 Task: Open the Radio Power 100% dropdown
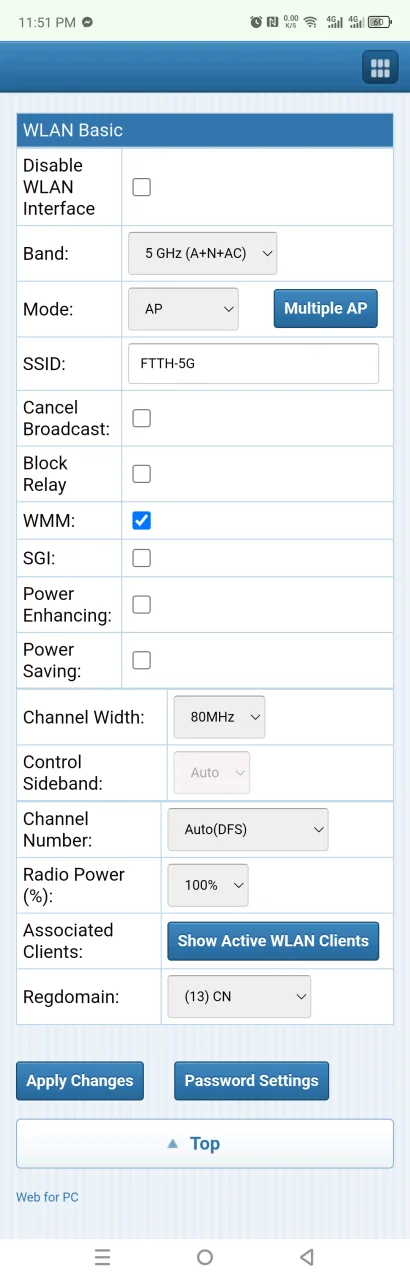209,885
